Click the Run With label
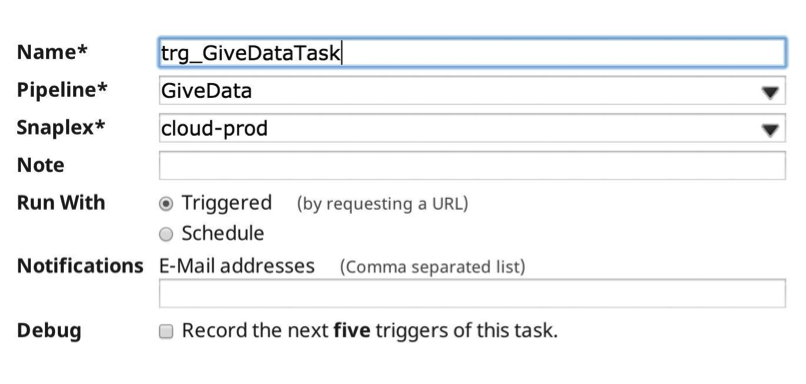This screenshot has width=806, height=384. coord(61,203)
